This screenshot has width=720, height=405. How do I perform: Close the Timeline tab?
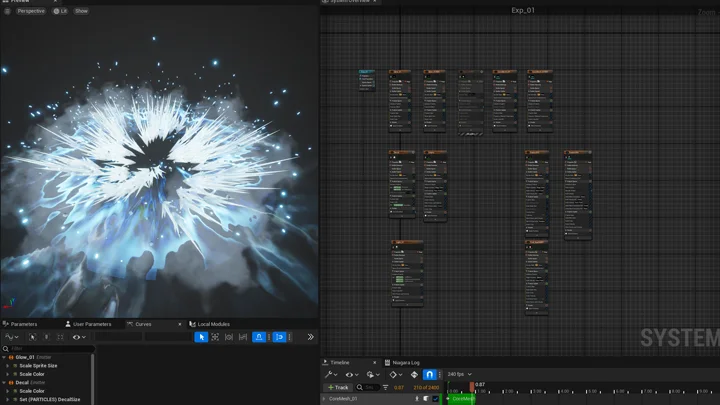coord(374,363)
